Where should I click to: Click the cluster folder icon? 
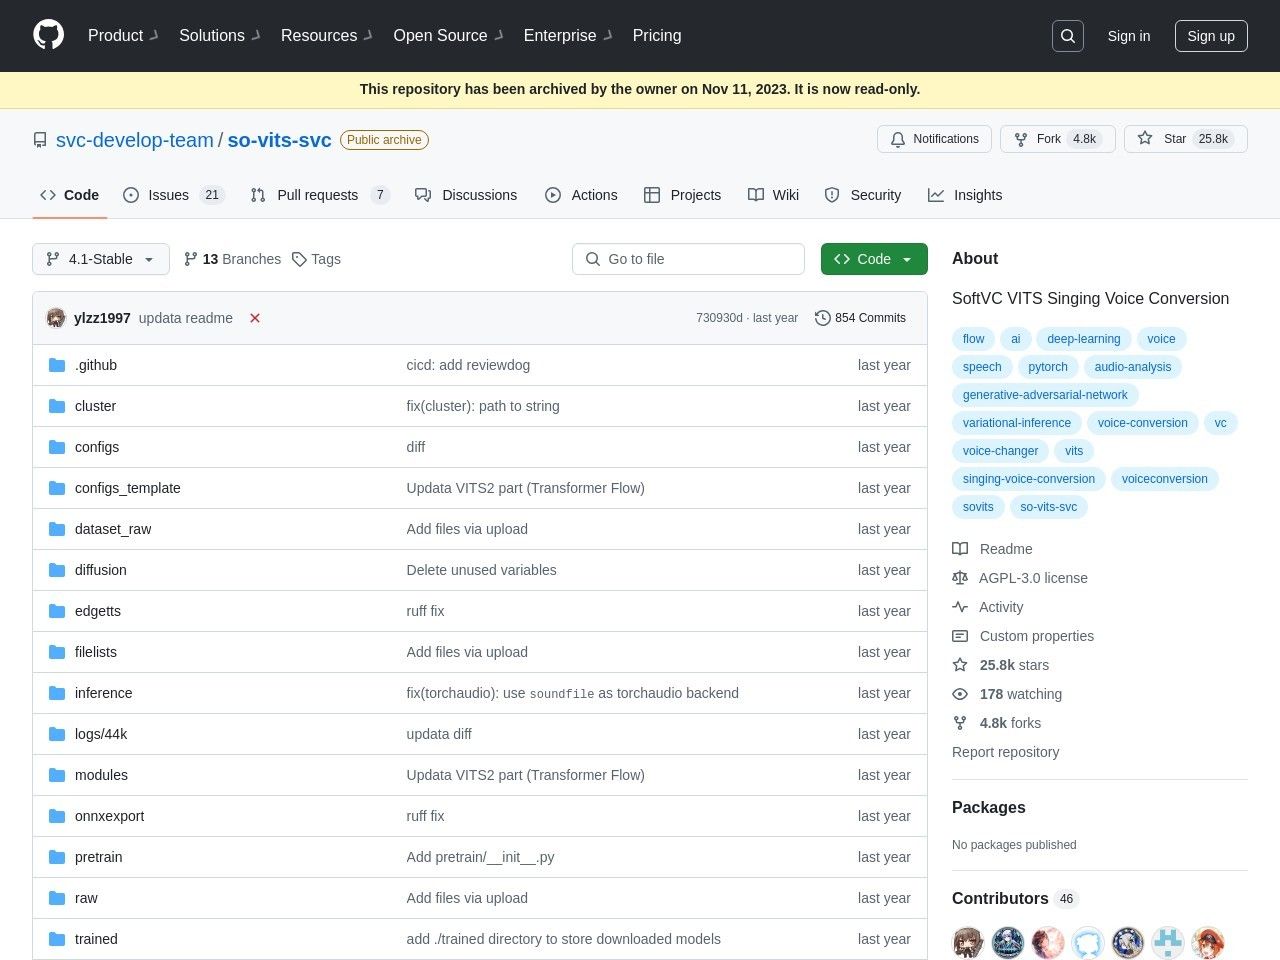(x=57, y=406)
